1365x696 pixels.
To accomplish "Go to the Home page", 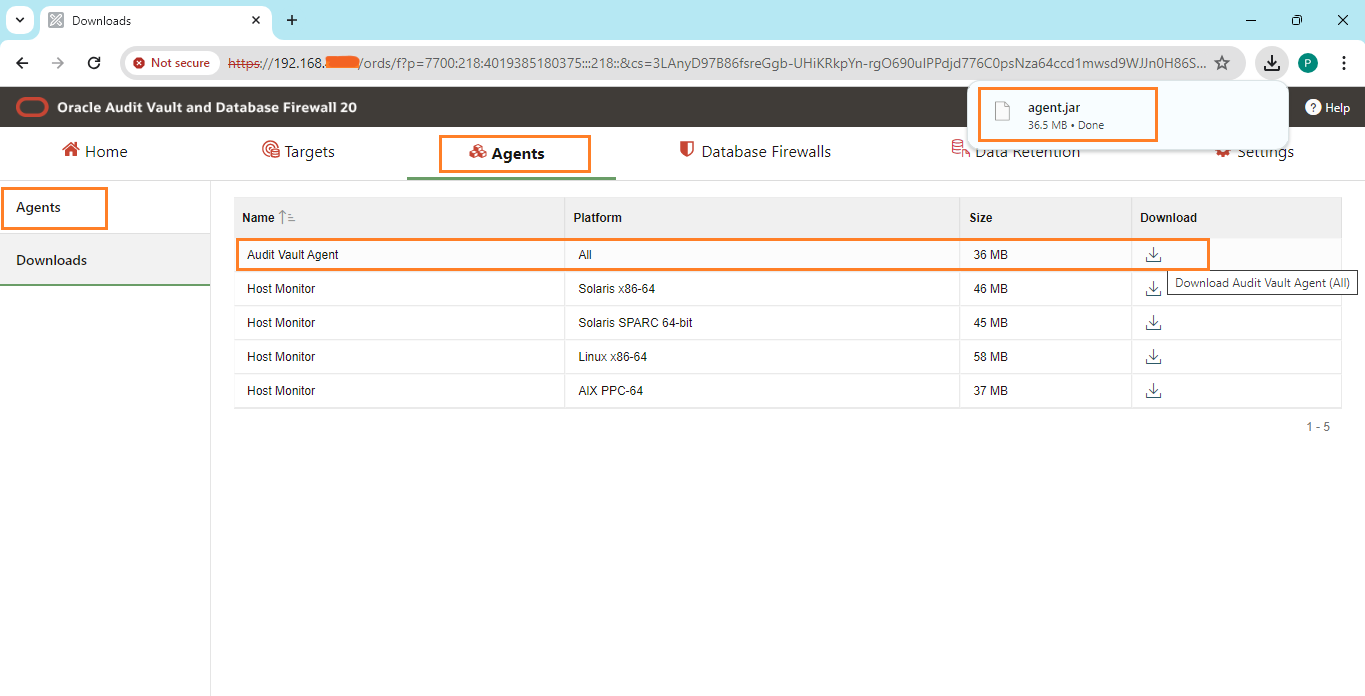I will [94, 151].
